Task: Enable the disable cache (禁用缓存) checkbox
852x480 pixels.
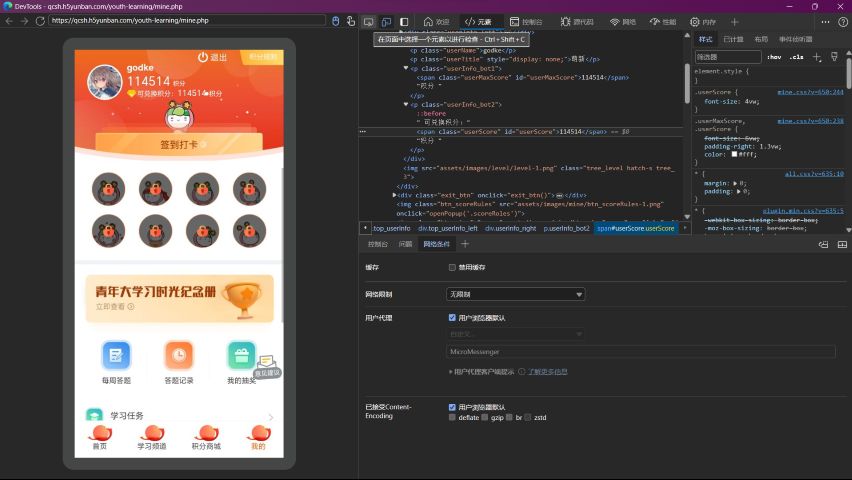Action: tap(452, 267)
